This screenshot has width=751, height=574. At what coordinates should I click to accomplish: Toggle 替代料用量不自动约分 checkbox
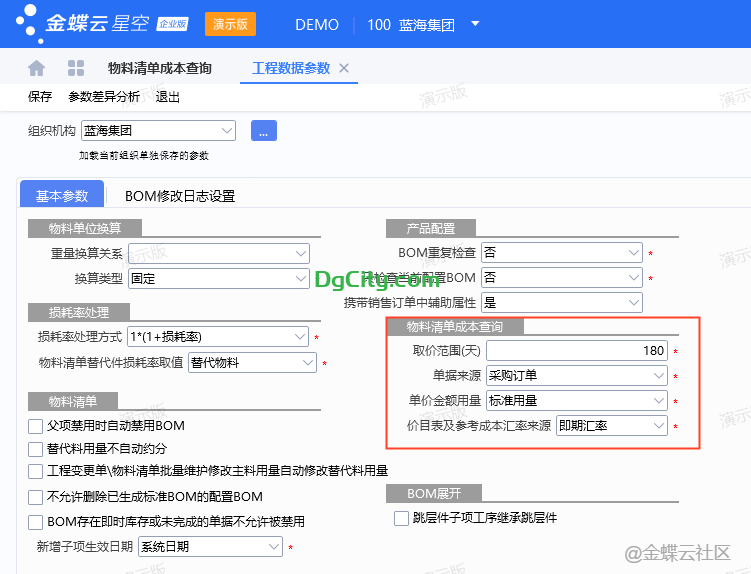[37, 448]
